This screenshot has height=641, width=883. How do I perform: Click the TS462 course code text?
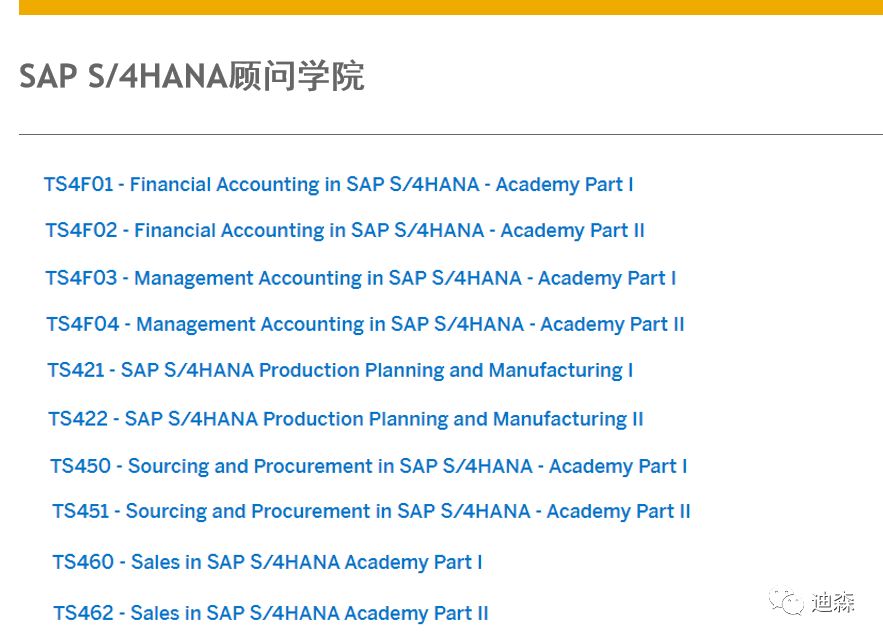pyautogui.click(x=84, y=613)
